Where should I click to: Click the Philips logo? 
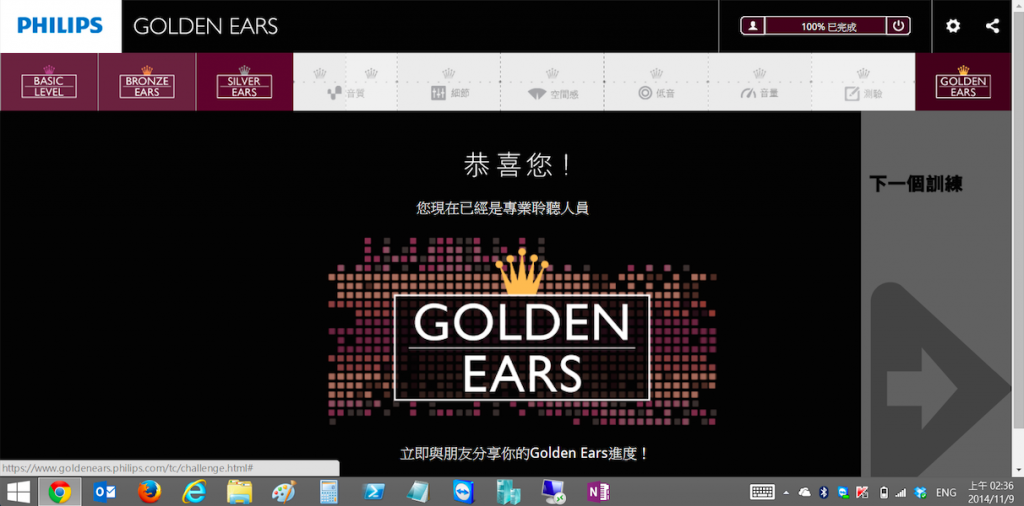tap(60, 26)
